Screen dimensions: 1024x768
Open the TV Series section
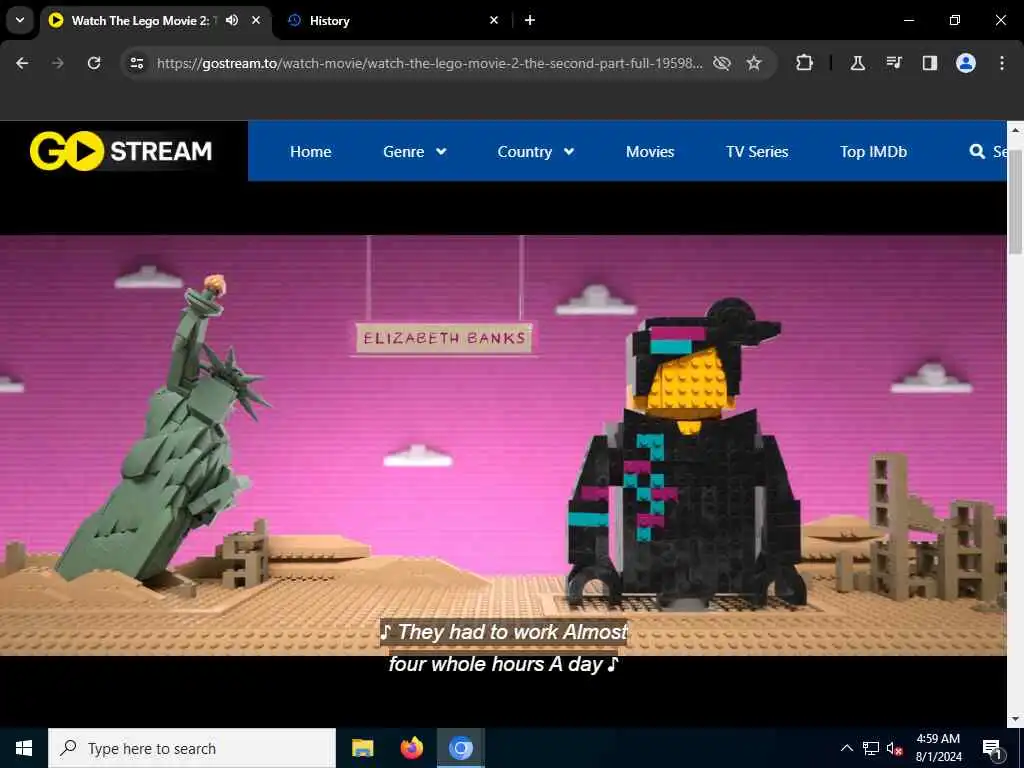(x=757, y=152)
